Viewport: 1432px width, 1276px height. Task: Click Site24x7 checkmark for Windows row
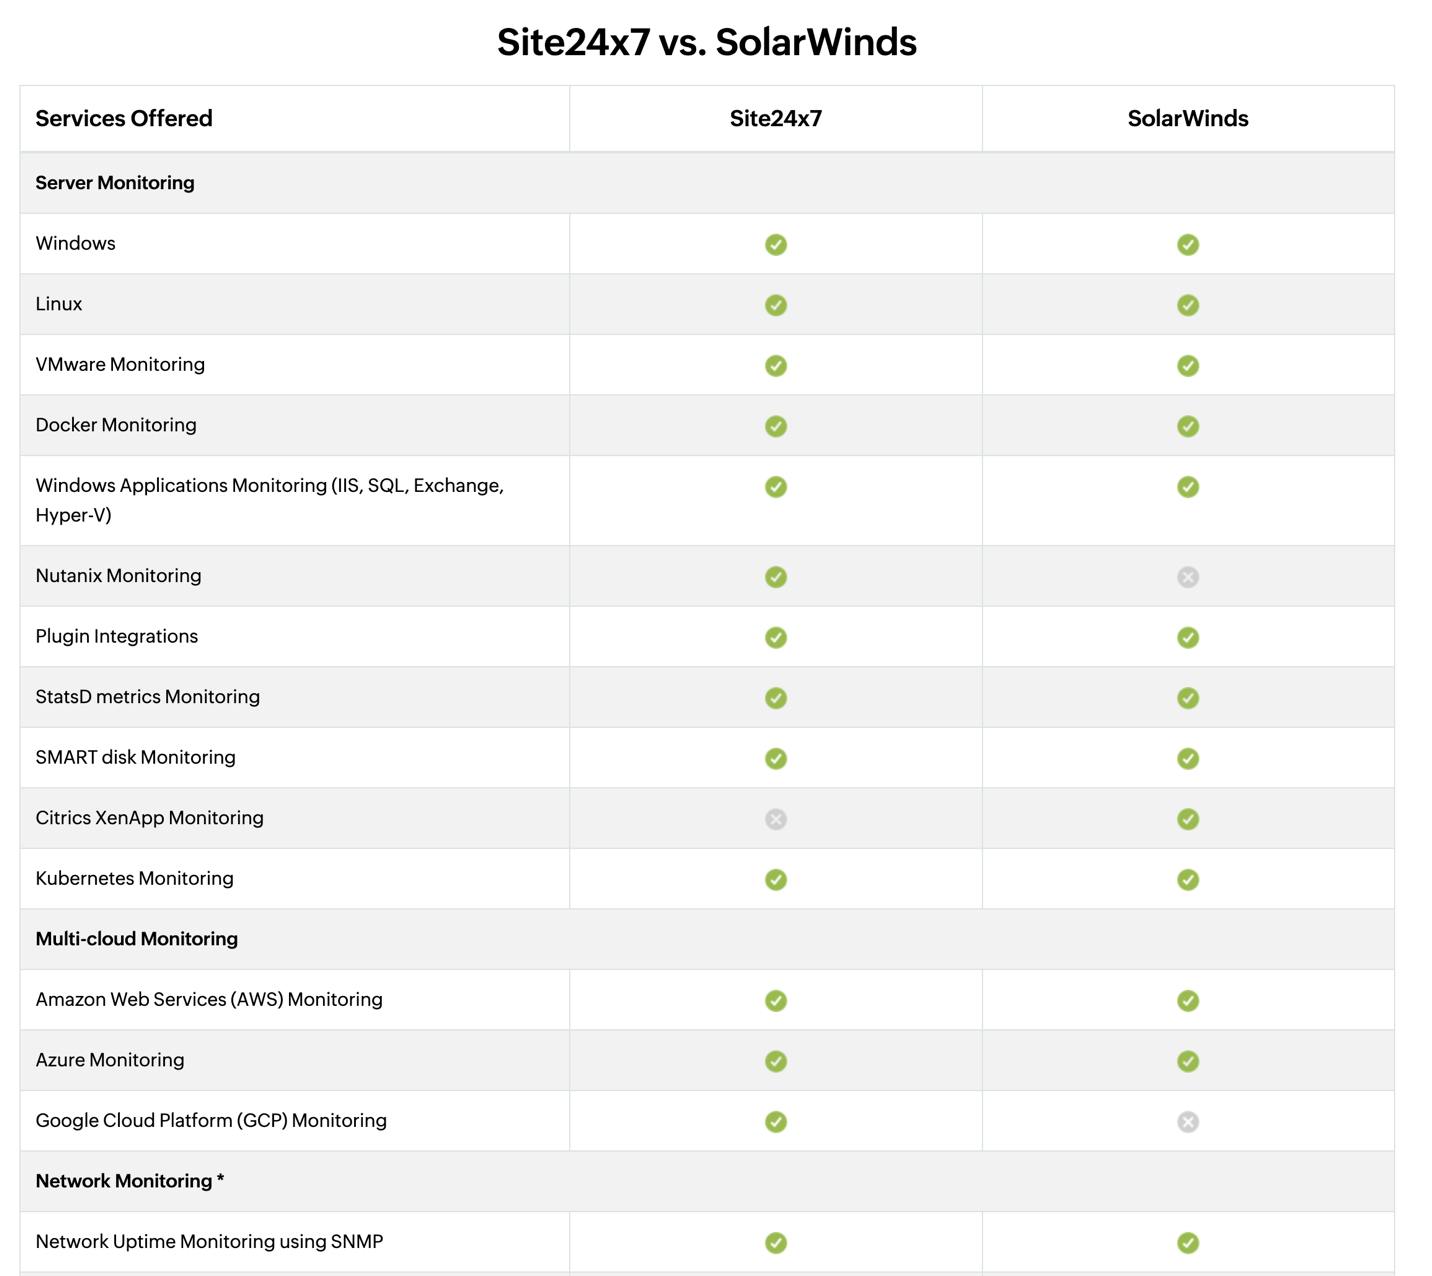point(776,245)
